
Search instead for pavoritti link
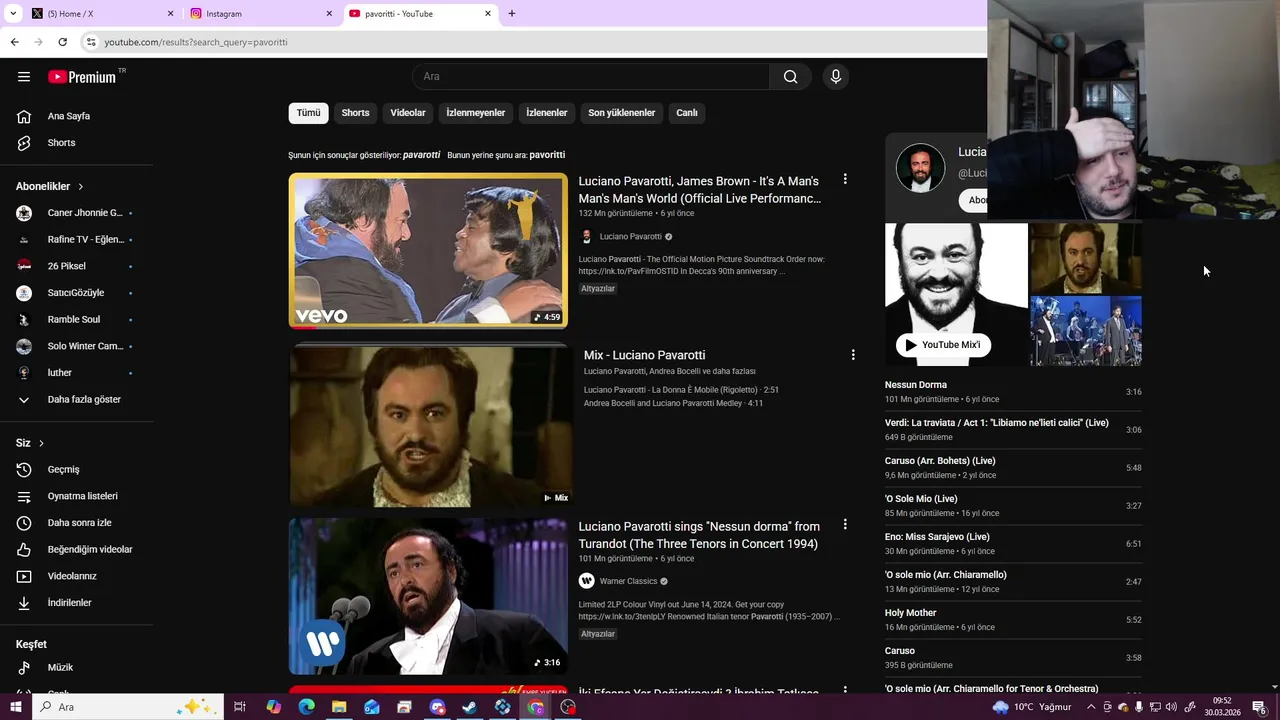(x=547, y=155)
